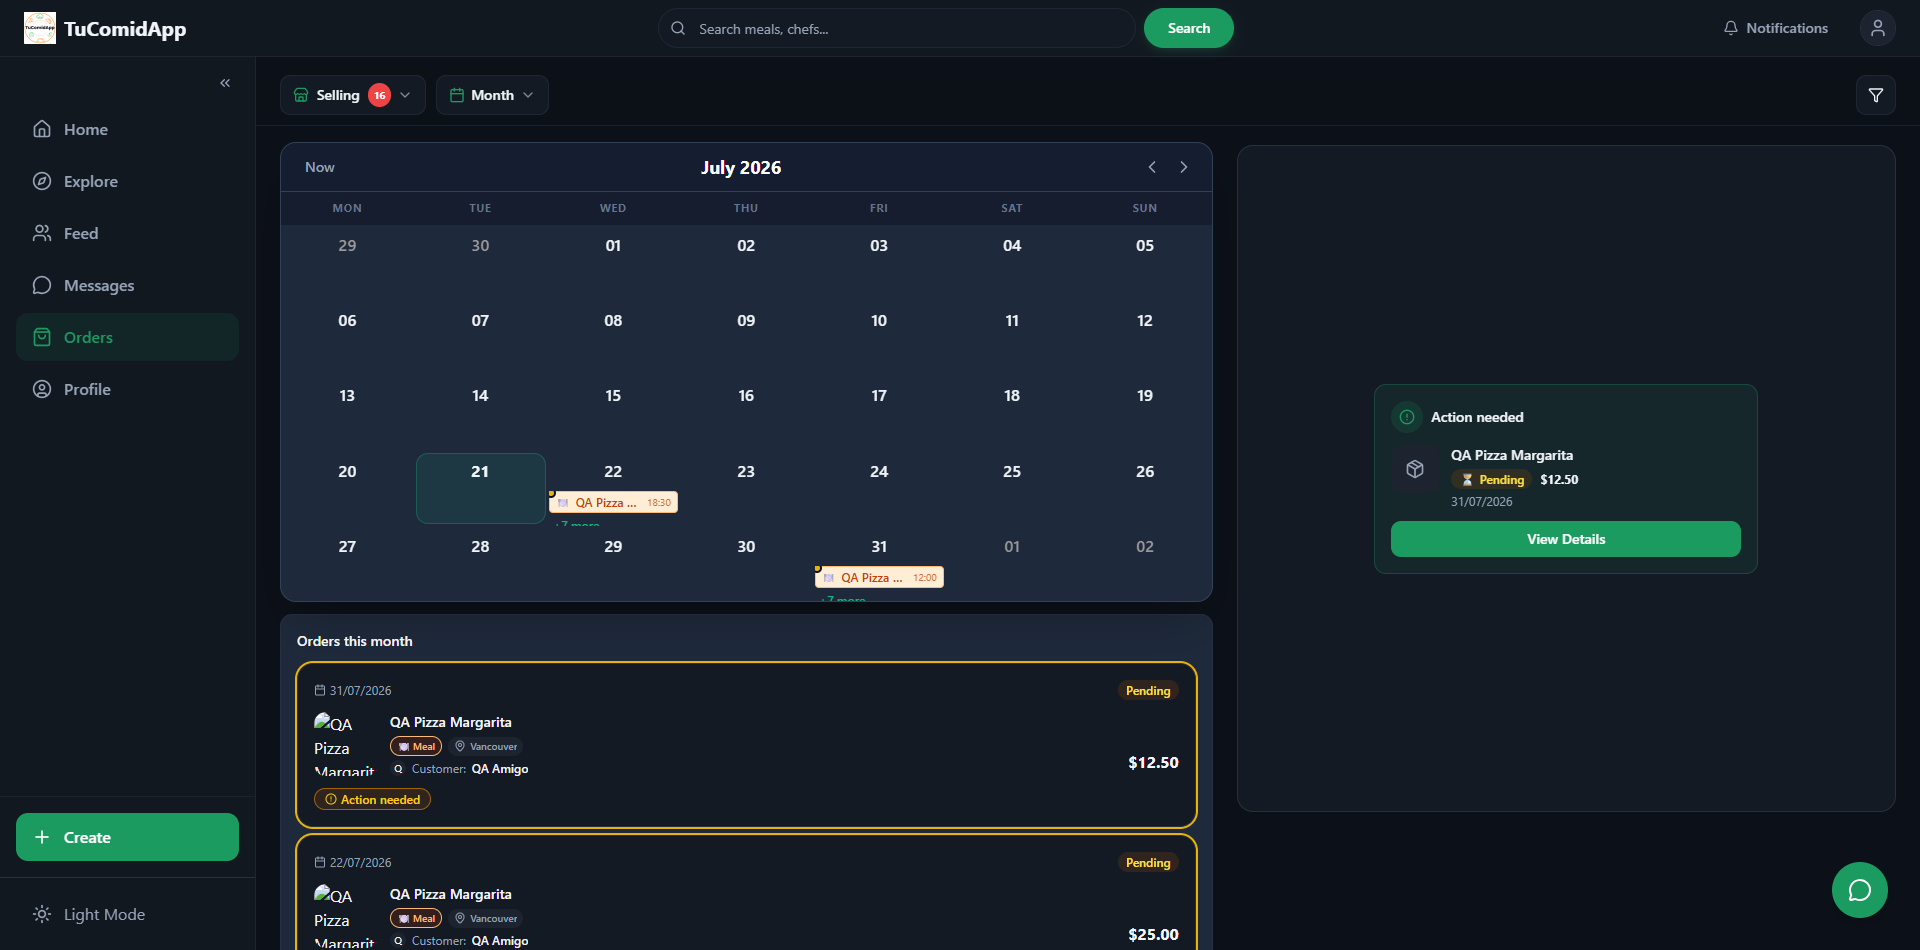Click QA Amigo customer on 31/07/2026 order

click(x=500, y=769)
